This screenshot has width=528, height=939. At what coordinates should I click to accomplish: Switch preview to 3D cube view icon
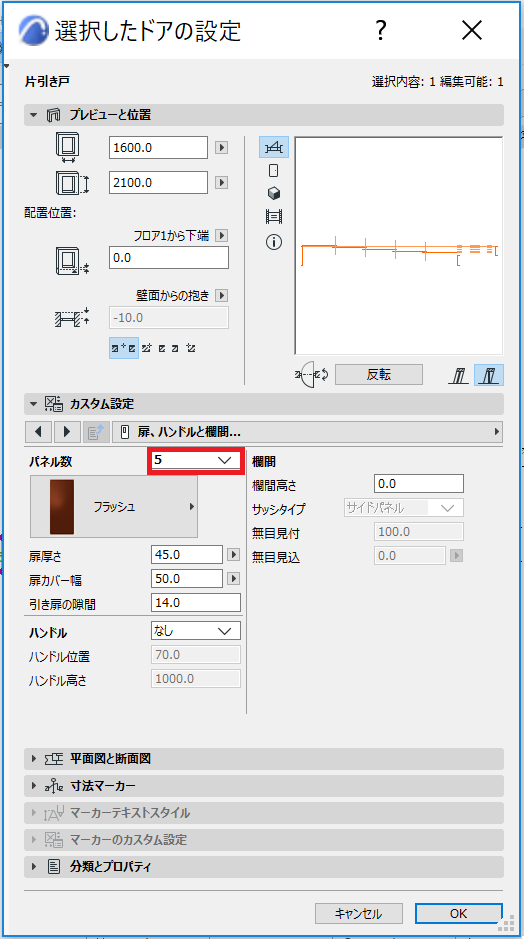pyautogui.click(x=274, y=194)
